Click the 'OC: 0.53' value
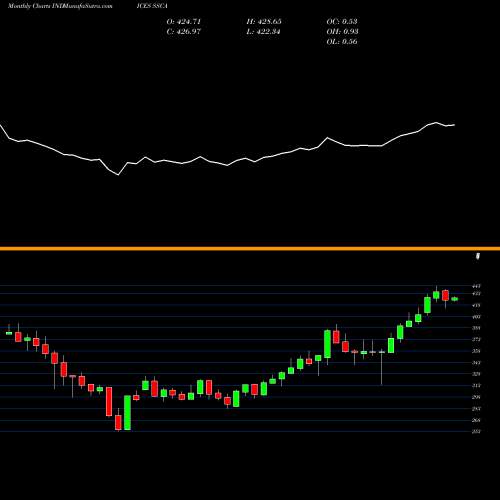Image resolution: width=500 pixels, height=500 pixels. [342, 22]
